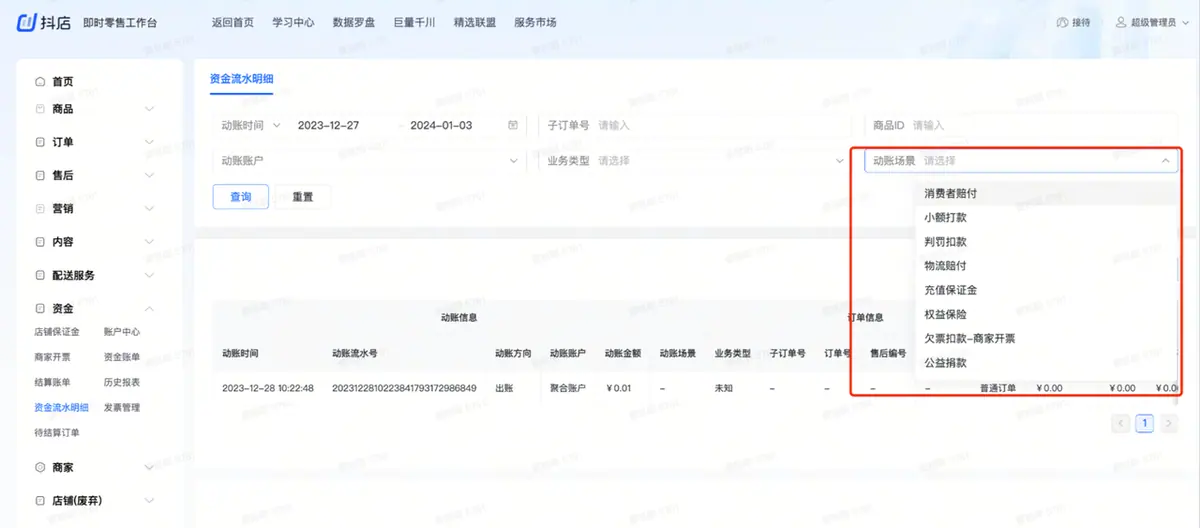1200x528 pixels.
Task: Open the 接待 headset icon
Action: pyautogui.click(x=1062, y=22)
